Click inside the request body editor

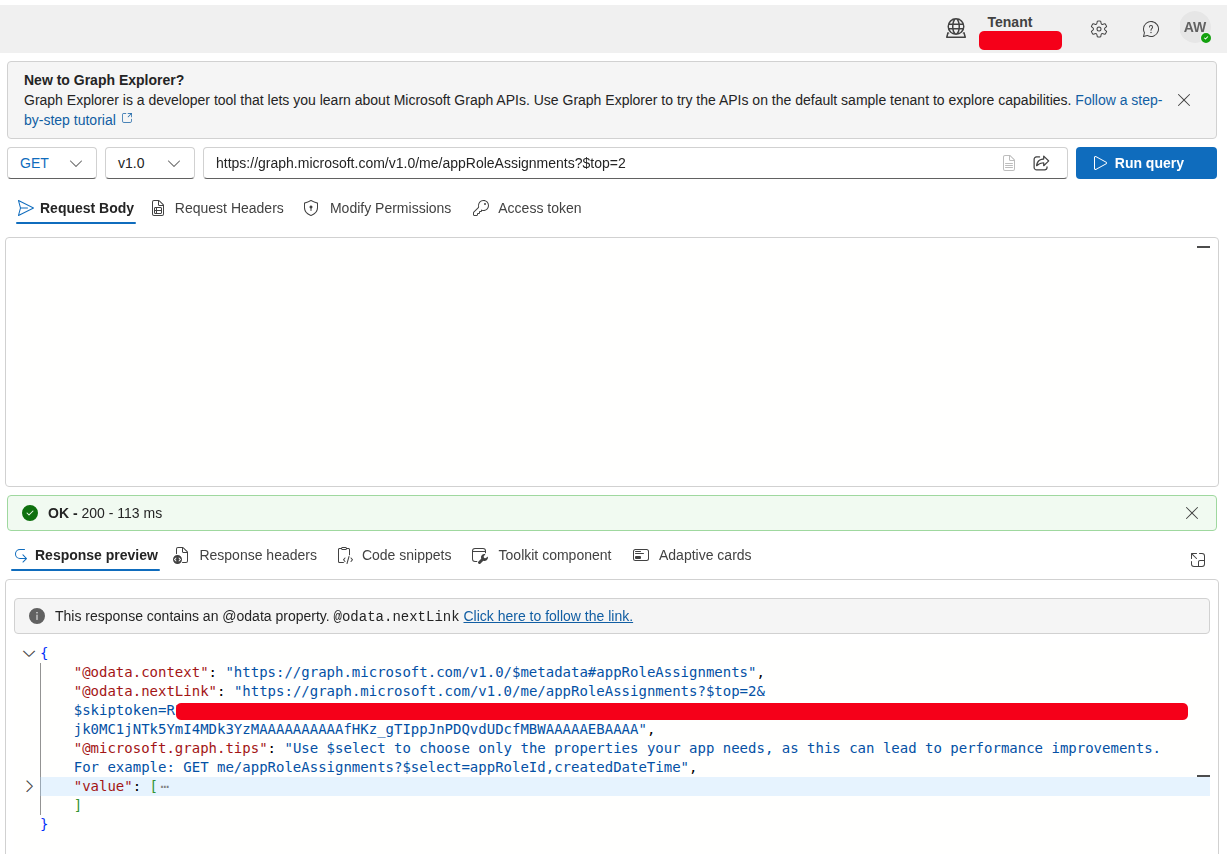612,362
